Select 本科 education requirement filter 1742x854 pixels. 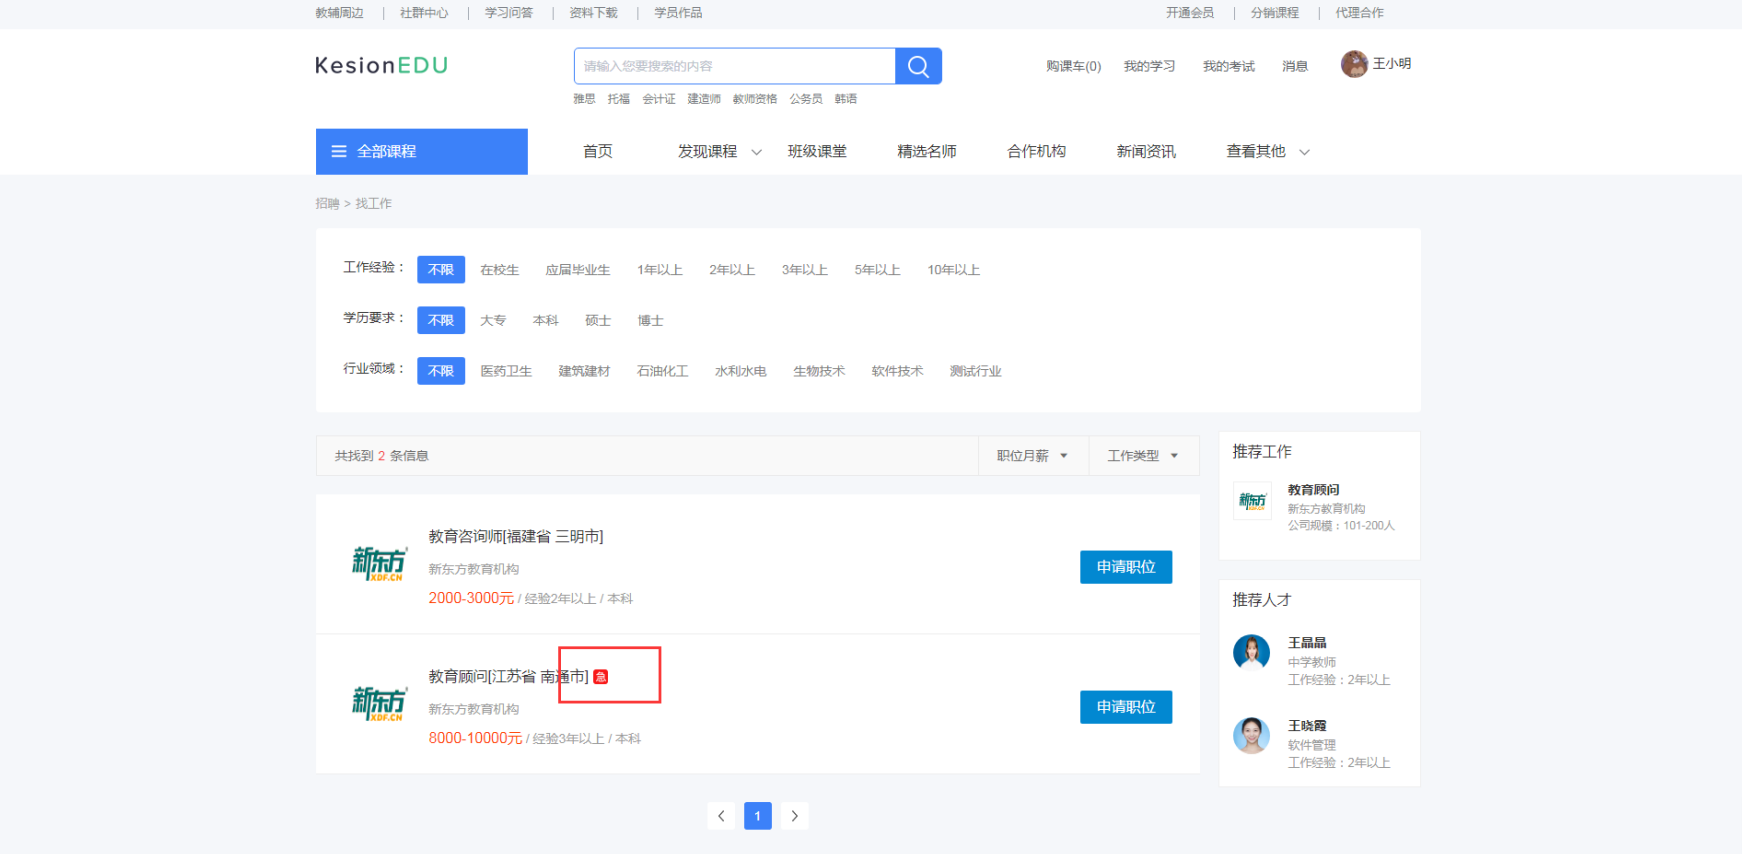[x=545, y=321]
